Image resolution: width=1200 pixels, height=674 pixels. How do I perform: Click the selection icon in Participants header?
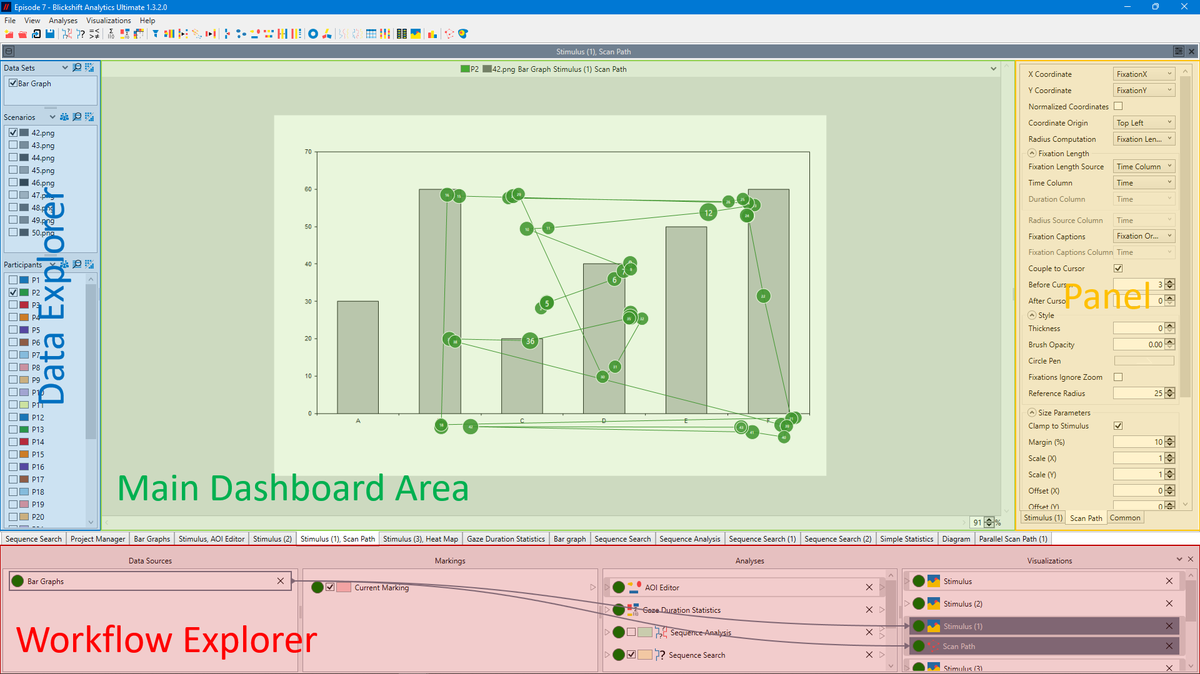(89, 264)
